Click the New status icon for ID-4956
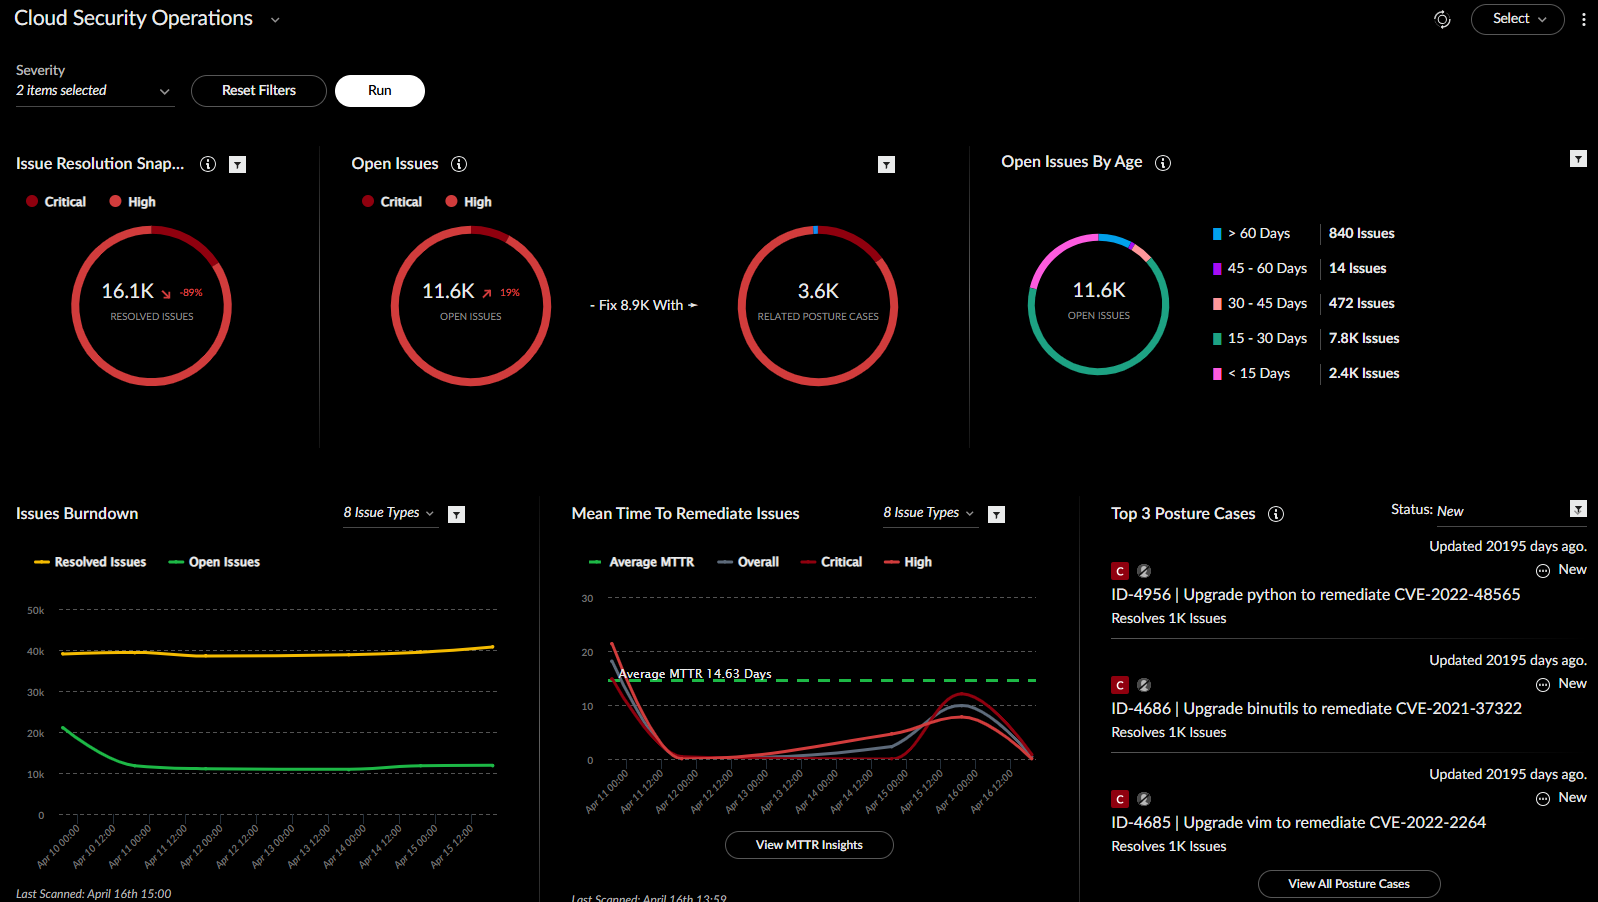The image size is (1598, 902). [x=1543, y=571]
